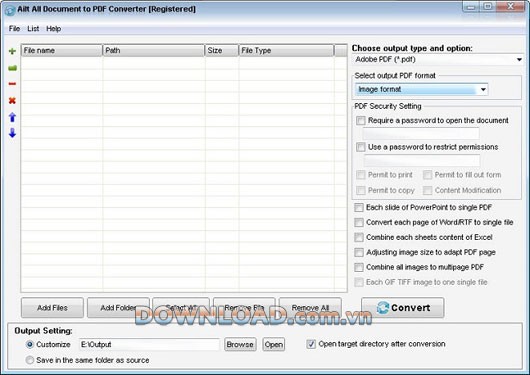Click the red X remove all icon
Image resolution: width=530 pixels, height=375 pixels.
pyautogui.click(x=12, y=100)
